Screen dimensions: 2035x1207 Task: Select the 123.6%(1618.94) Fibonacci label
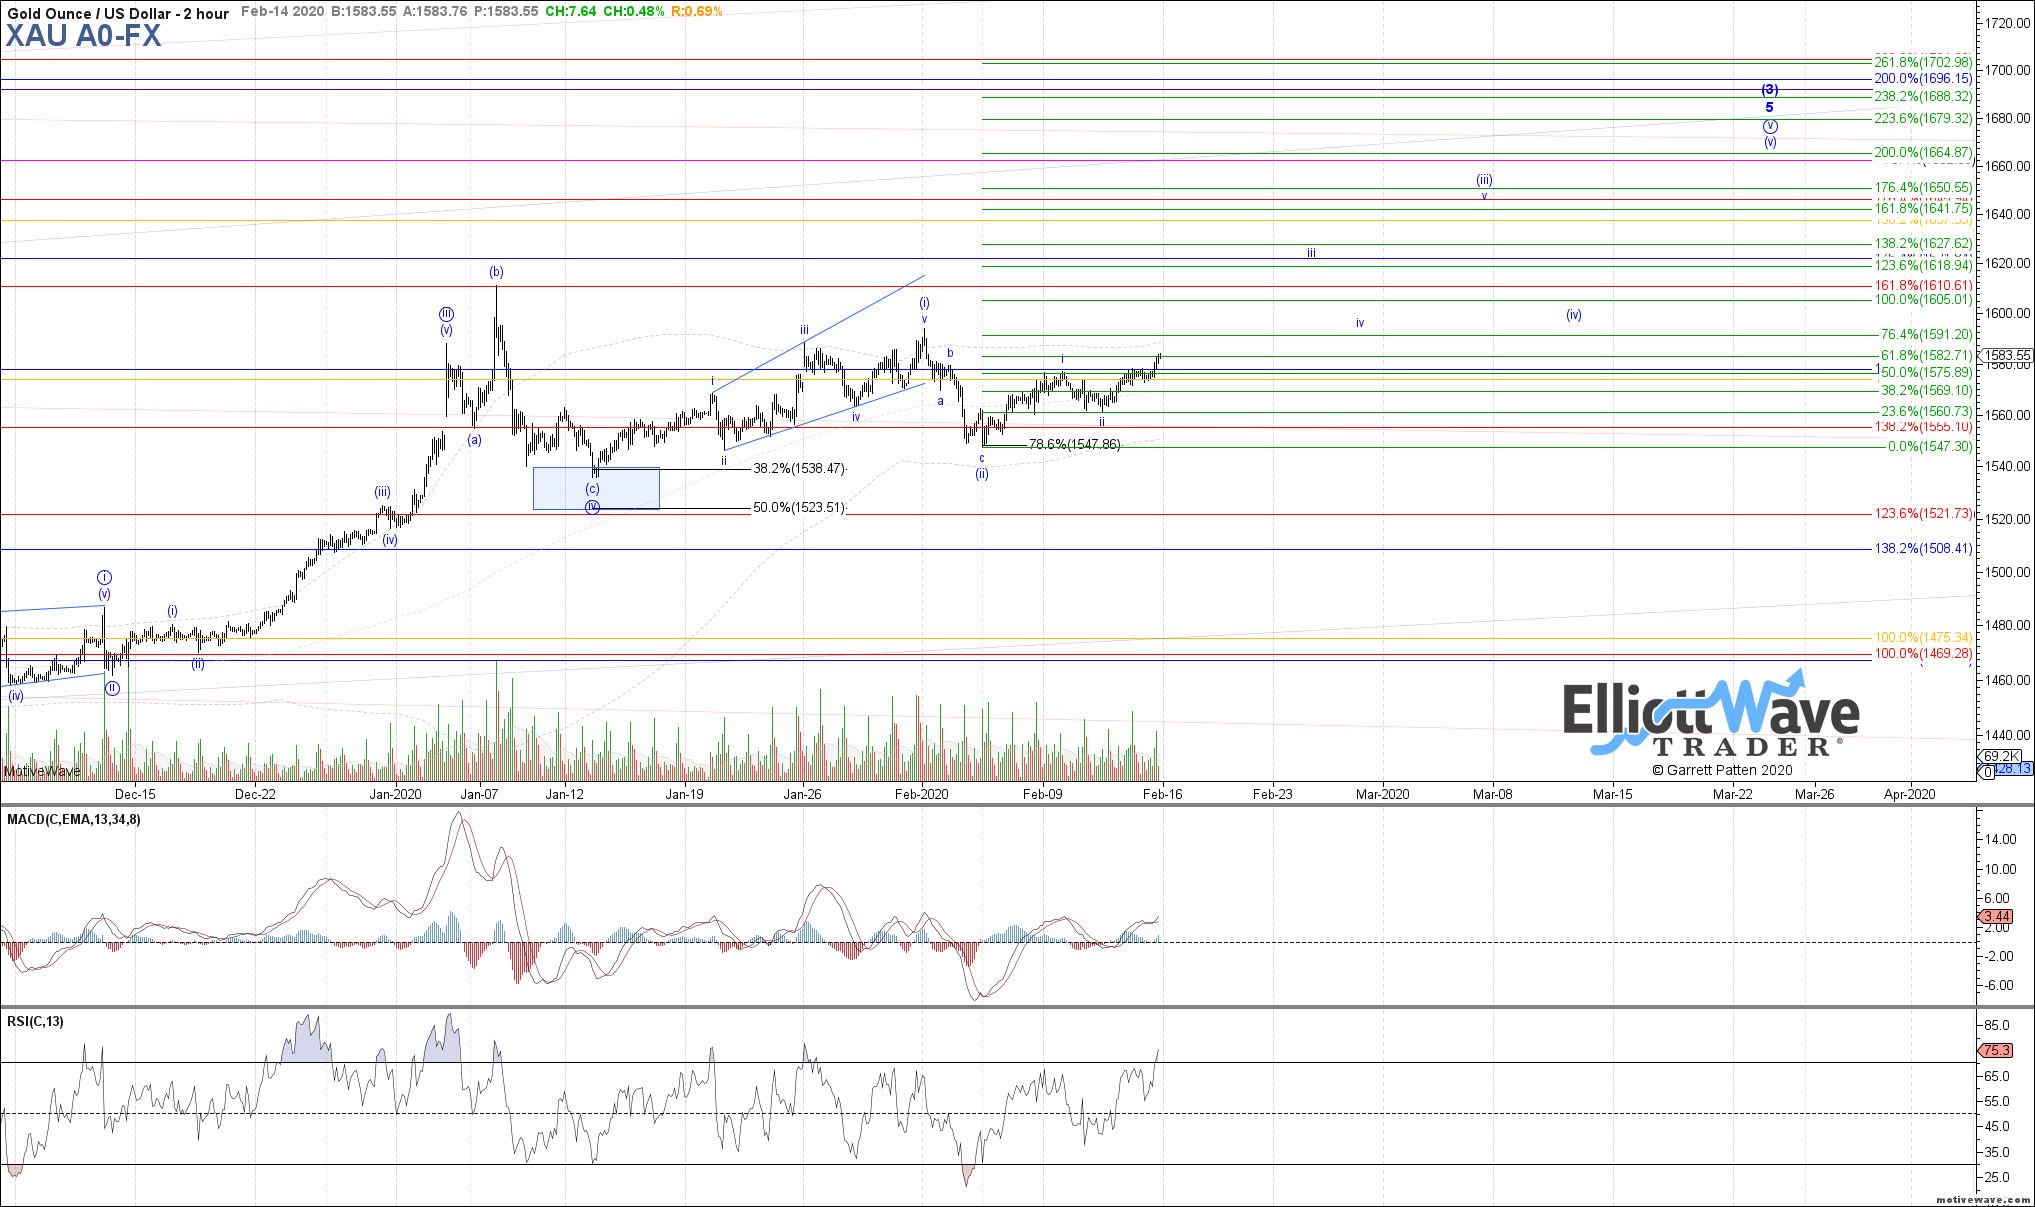coord(1923,265)
